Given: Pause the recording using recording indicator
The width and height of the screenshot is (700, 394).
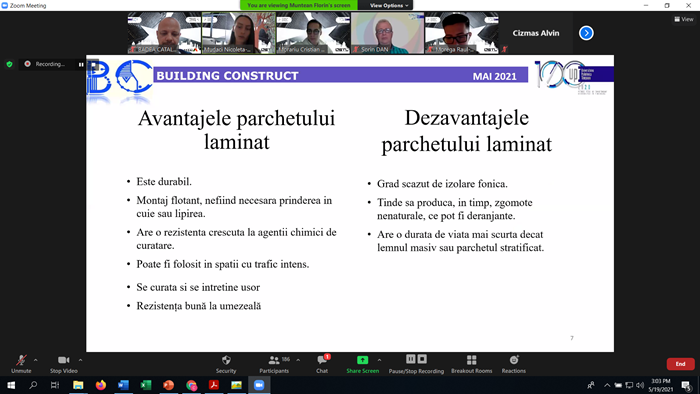Looking at the screenshot, I should pos(81,65).
